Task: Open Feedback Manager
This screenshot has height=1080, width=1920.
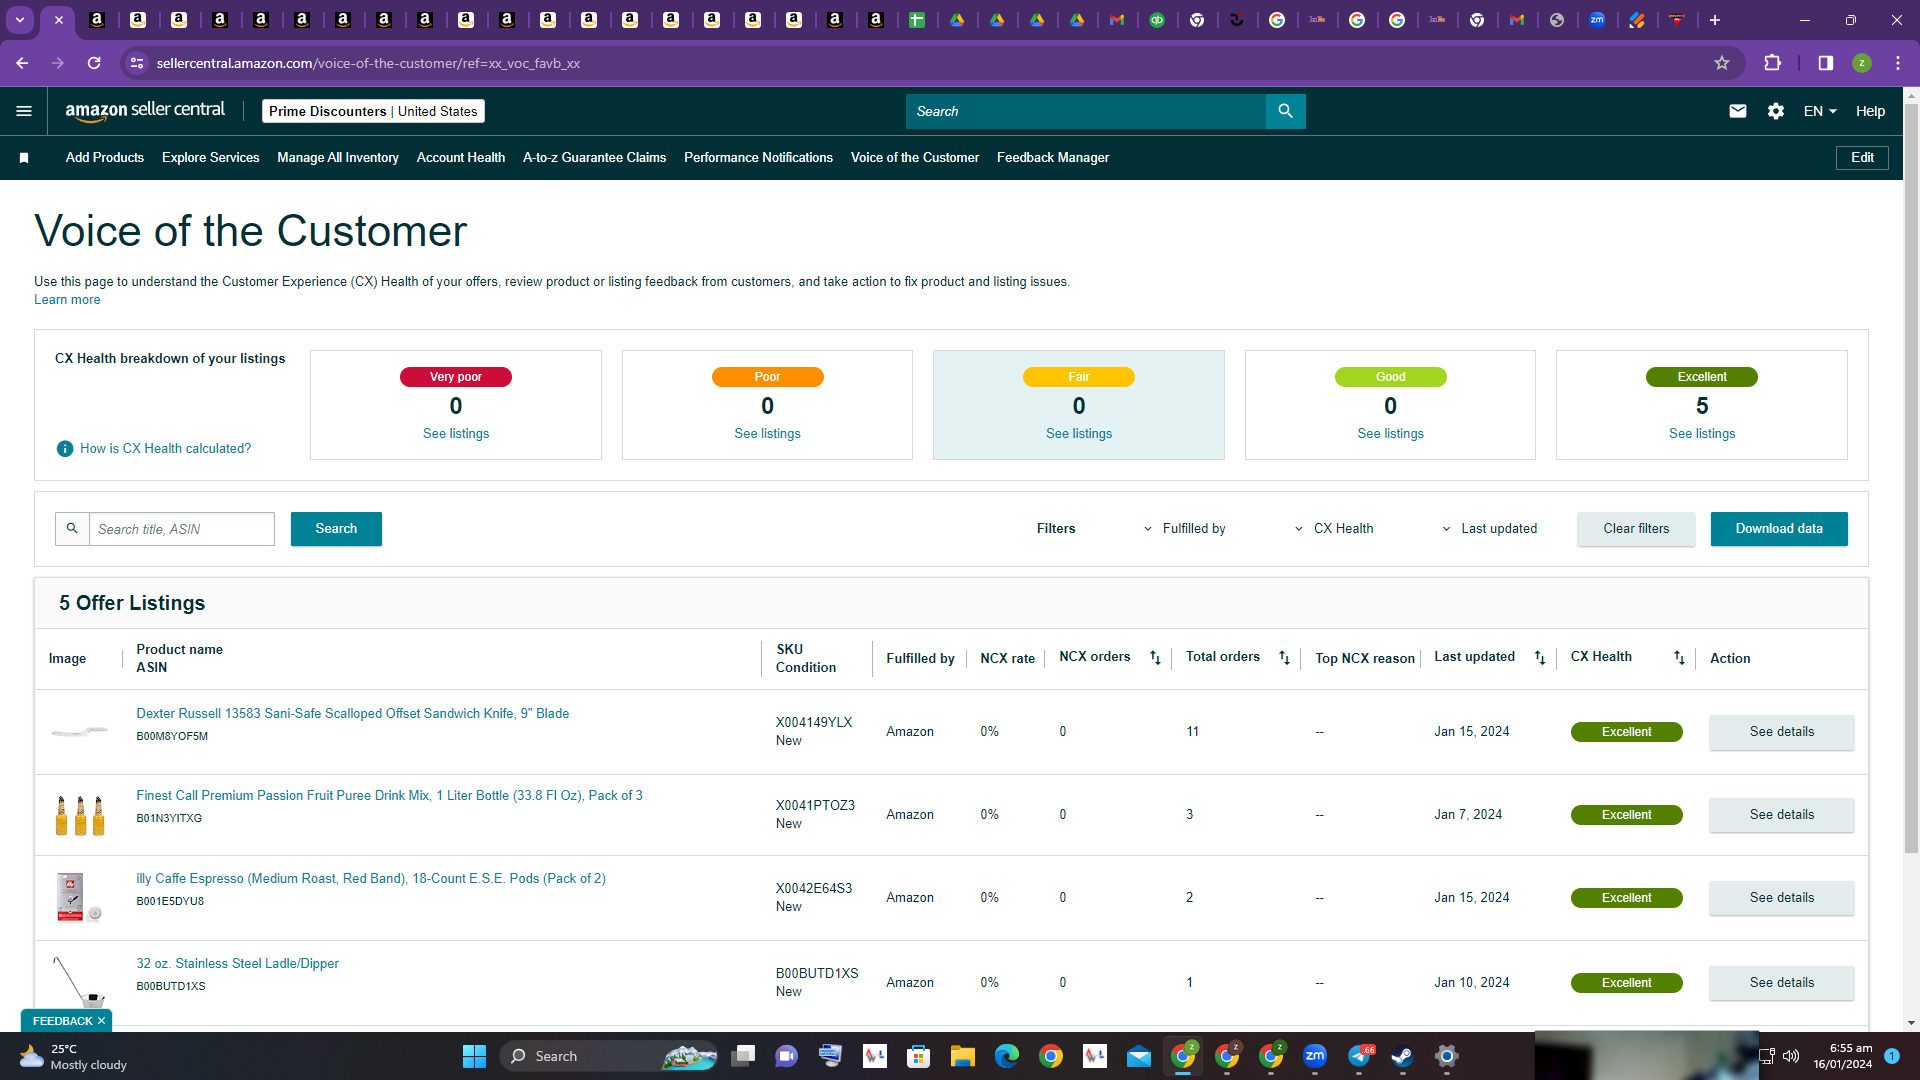Action: [1053, 158]
